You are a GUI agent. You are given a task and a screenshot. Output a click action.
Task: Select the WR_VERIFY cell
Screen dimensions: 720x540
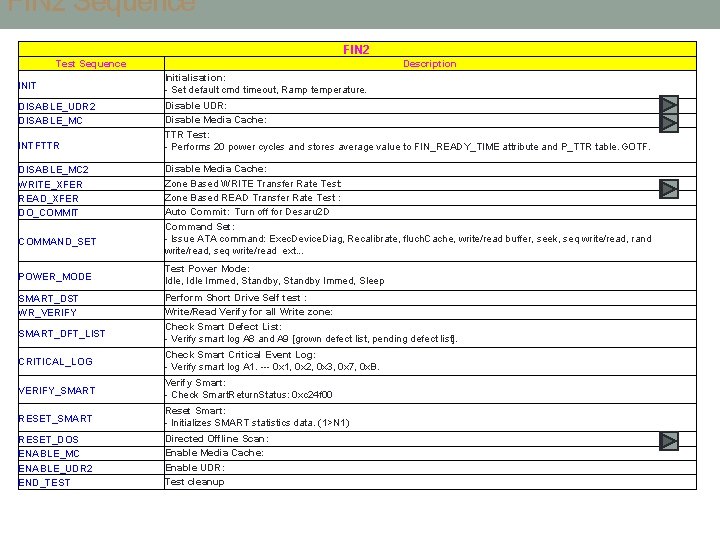pyautogui.click(x=91, y=312)
